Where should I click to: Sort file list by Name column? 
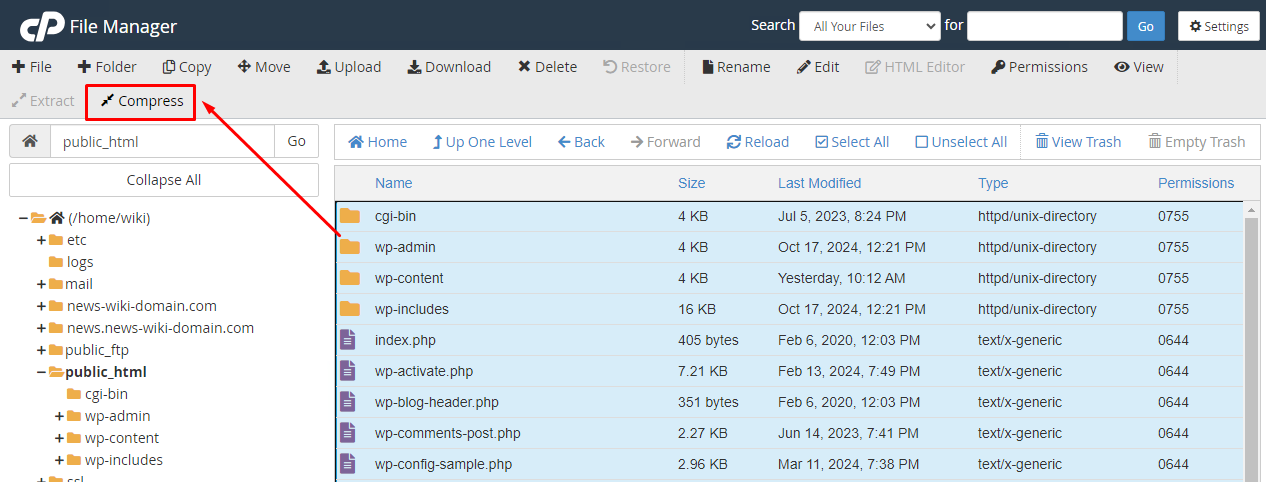tap(394, 183)
